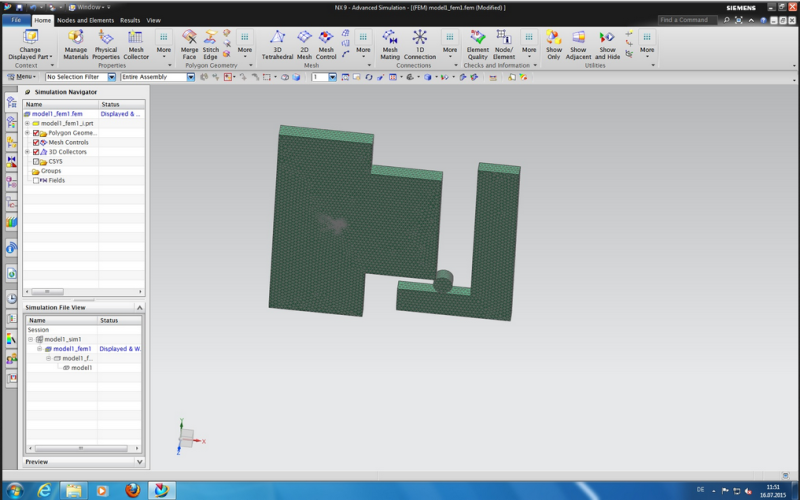Open the Menu dropdown
This screenshot has height=500, width=800.
tap(21, 77)
